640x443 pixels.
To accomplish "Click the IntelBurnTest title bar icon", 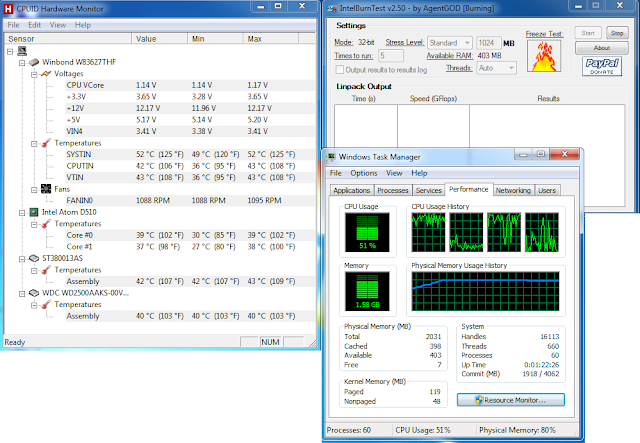I will pos(332,8).
